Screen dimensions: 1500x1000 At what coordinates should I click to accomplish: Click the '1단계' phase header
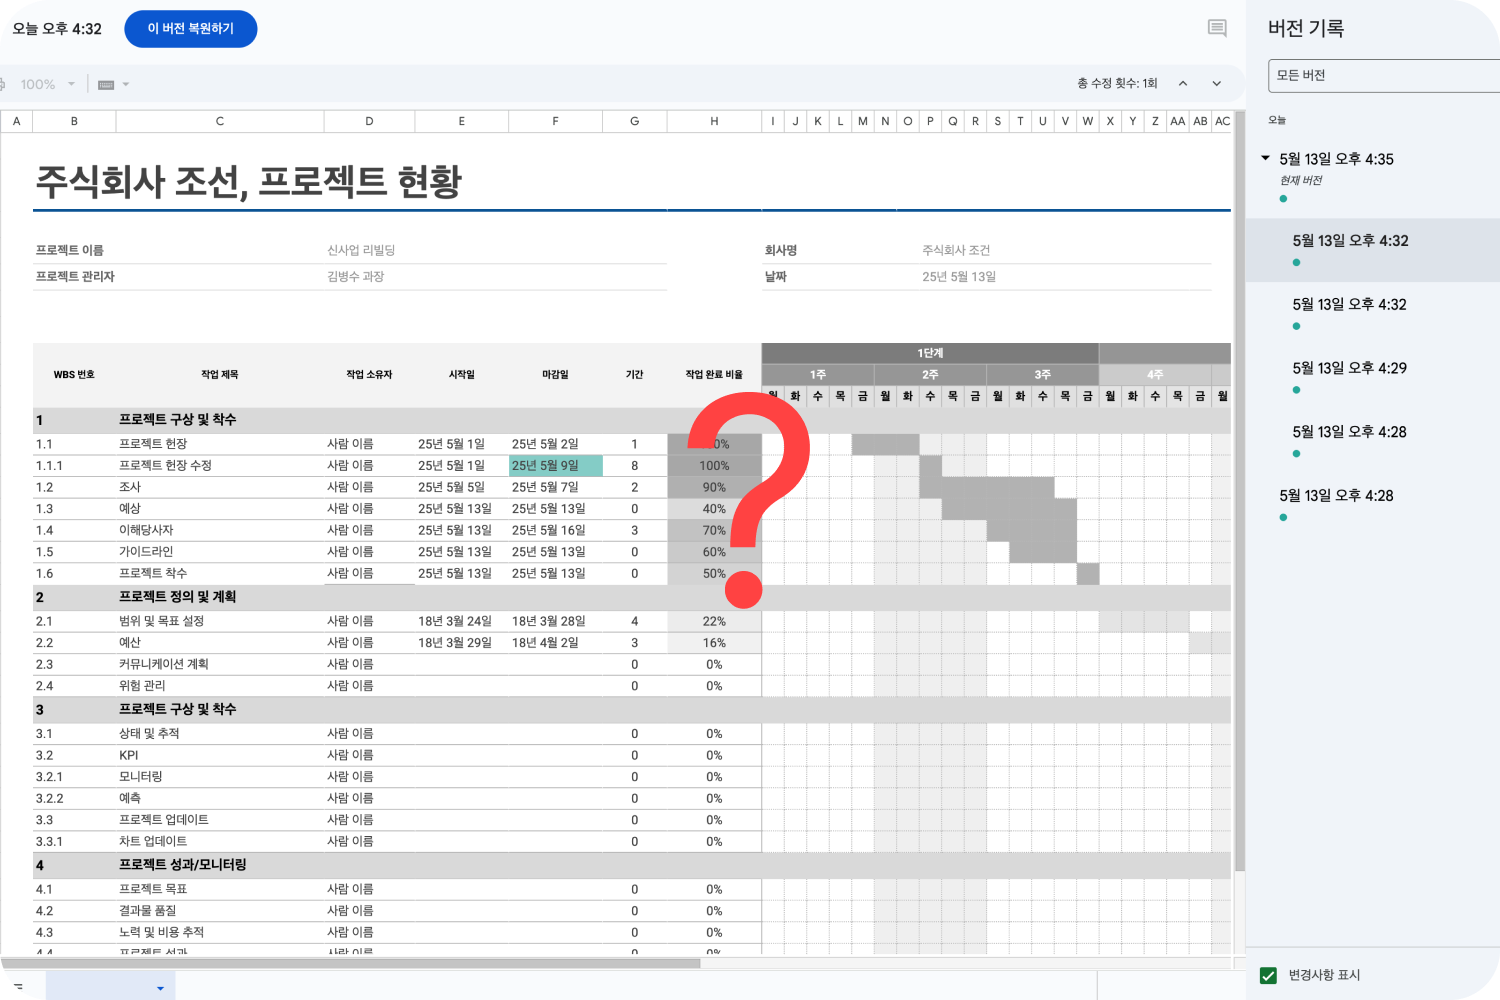(x=930, y=353)
